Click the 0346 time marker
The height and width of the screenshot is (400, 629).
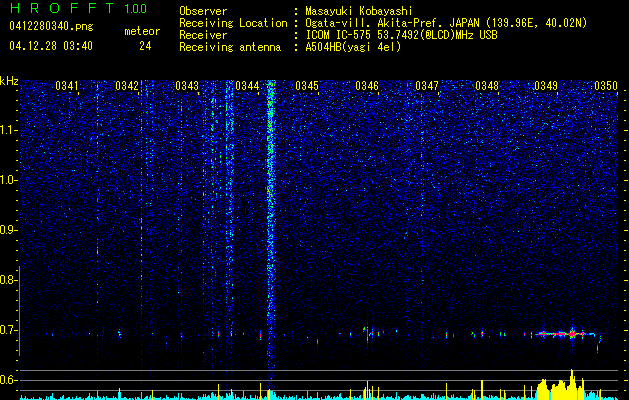[367, 85]
